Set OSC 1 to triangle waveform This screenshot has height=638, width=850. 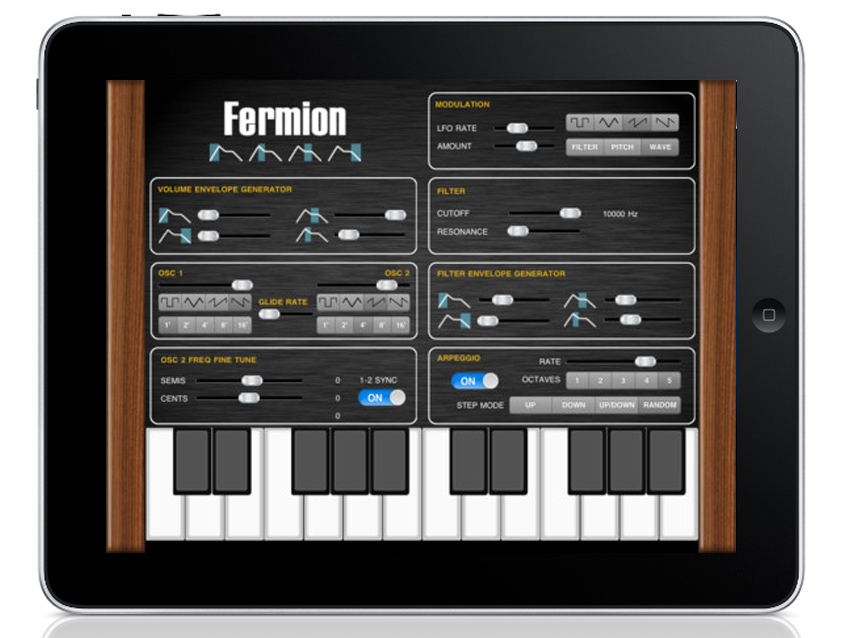click(194, 302)
